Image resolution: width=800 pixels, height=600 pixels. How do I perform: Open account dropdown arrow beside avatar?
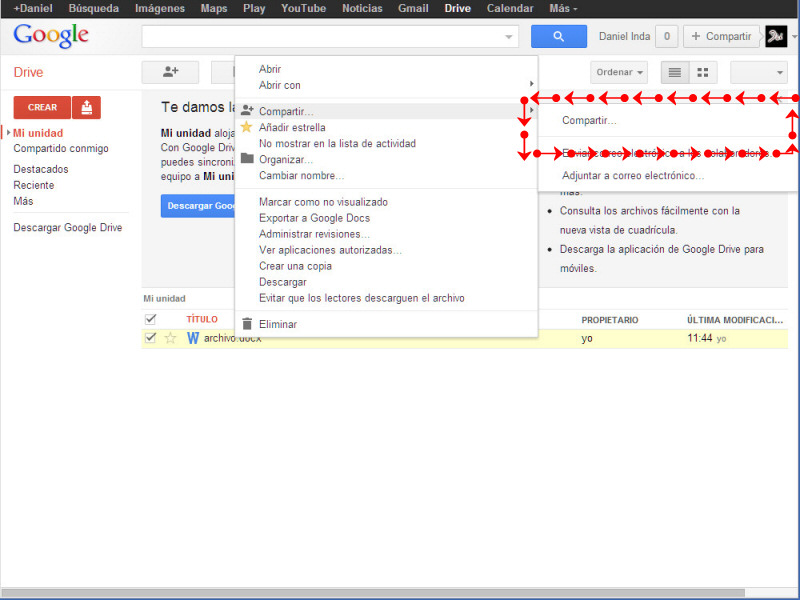click(x=794, y=37)
